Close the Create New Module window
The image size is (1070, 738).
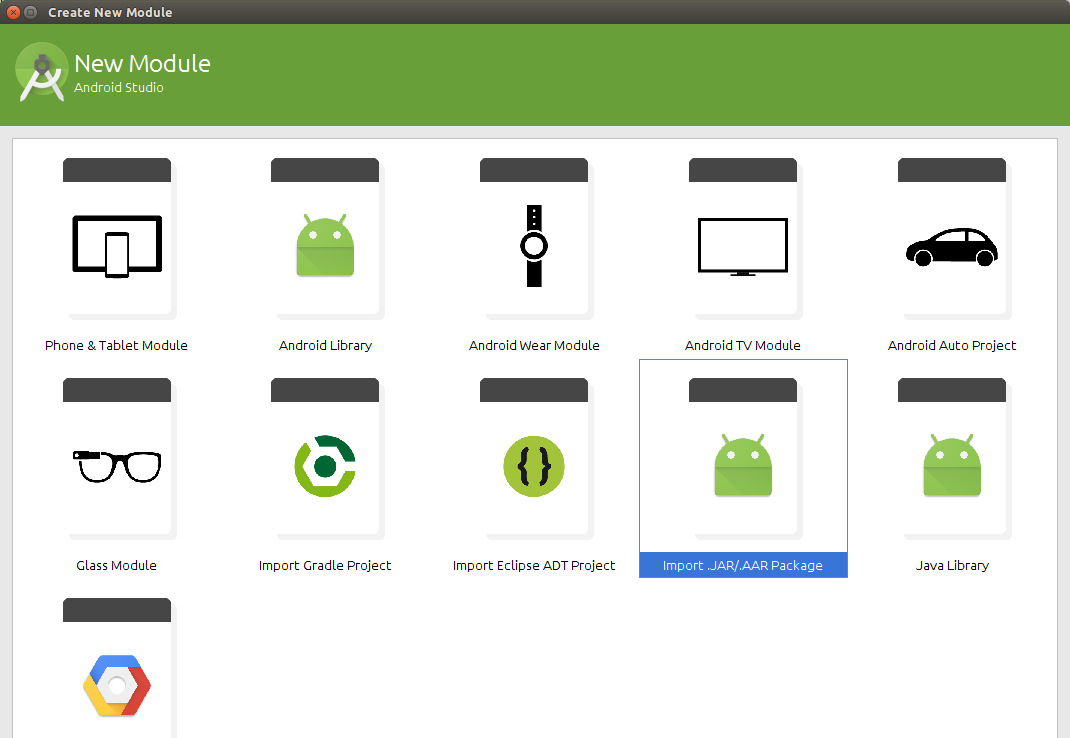pos(13,12)
